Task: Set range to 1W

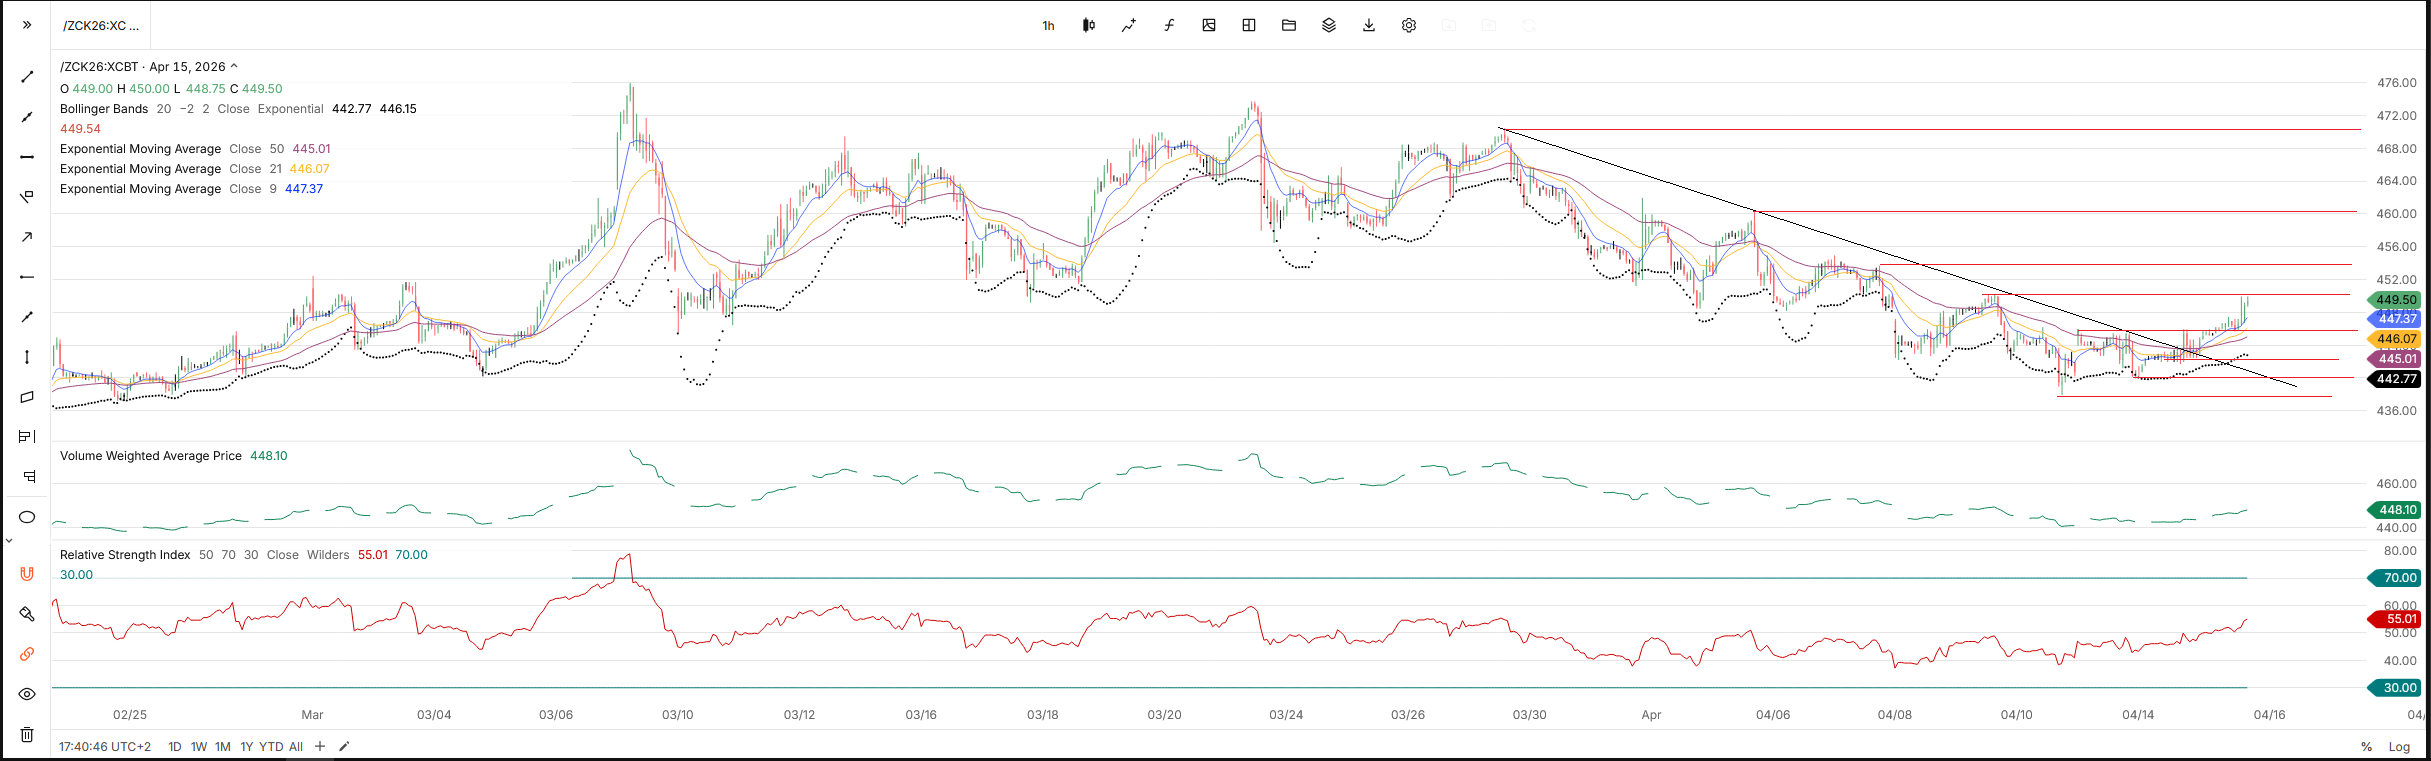Action: (x=199, y=747)
